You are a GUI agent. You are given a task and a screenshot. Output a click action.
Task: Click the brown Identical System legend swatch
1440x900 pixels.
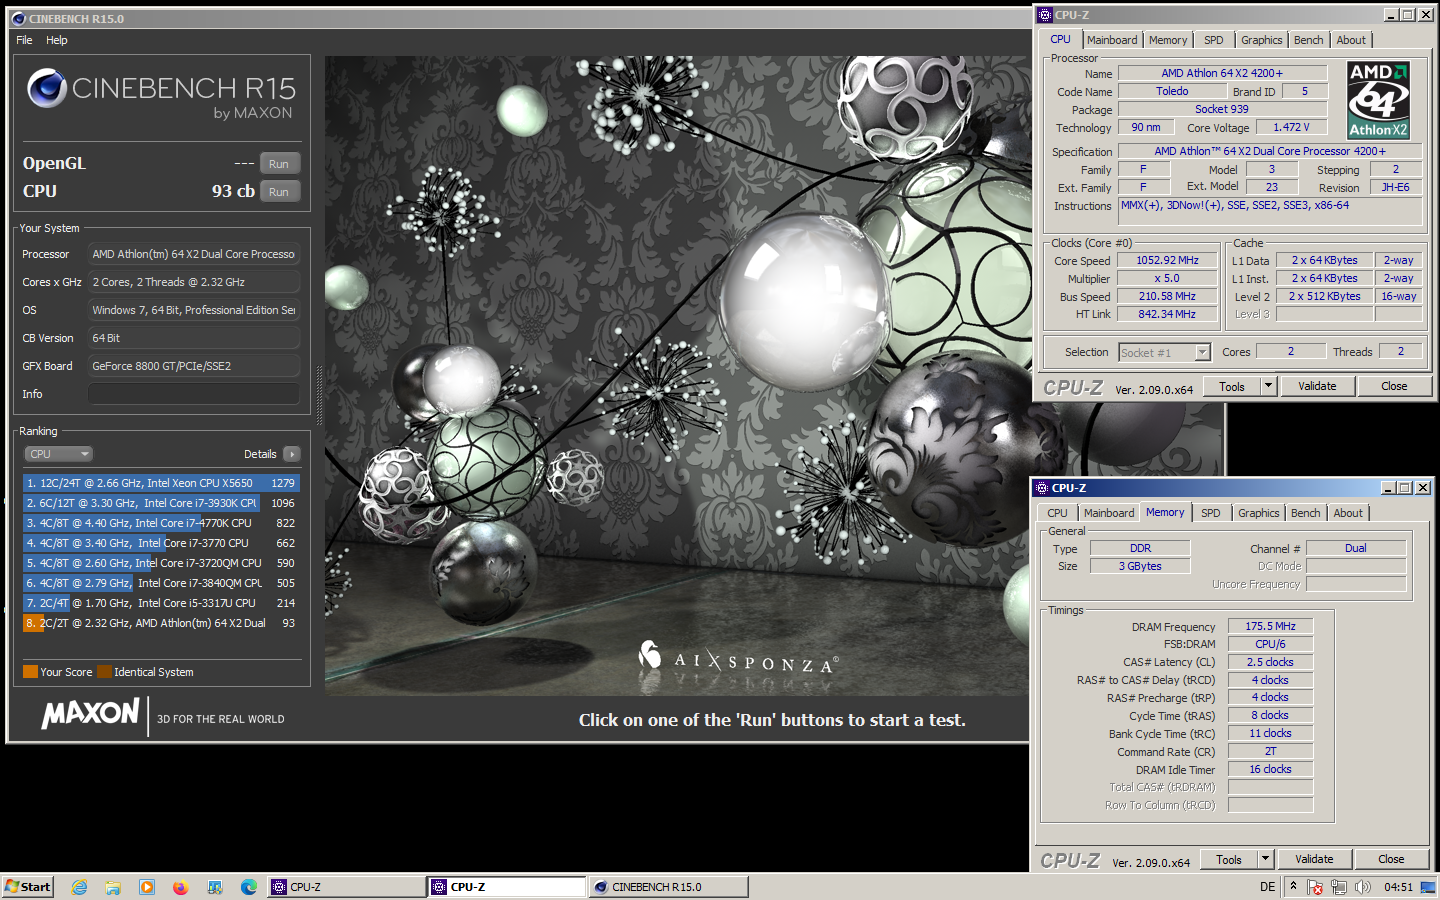(104, 672)
